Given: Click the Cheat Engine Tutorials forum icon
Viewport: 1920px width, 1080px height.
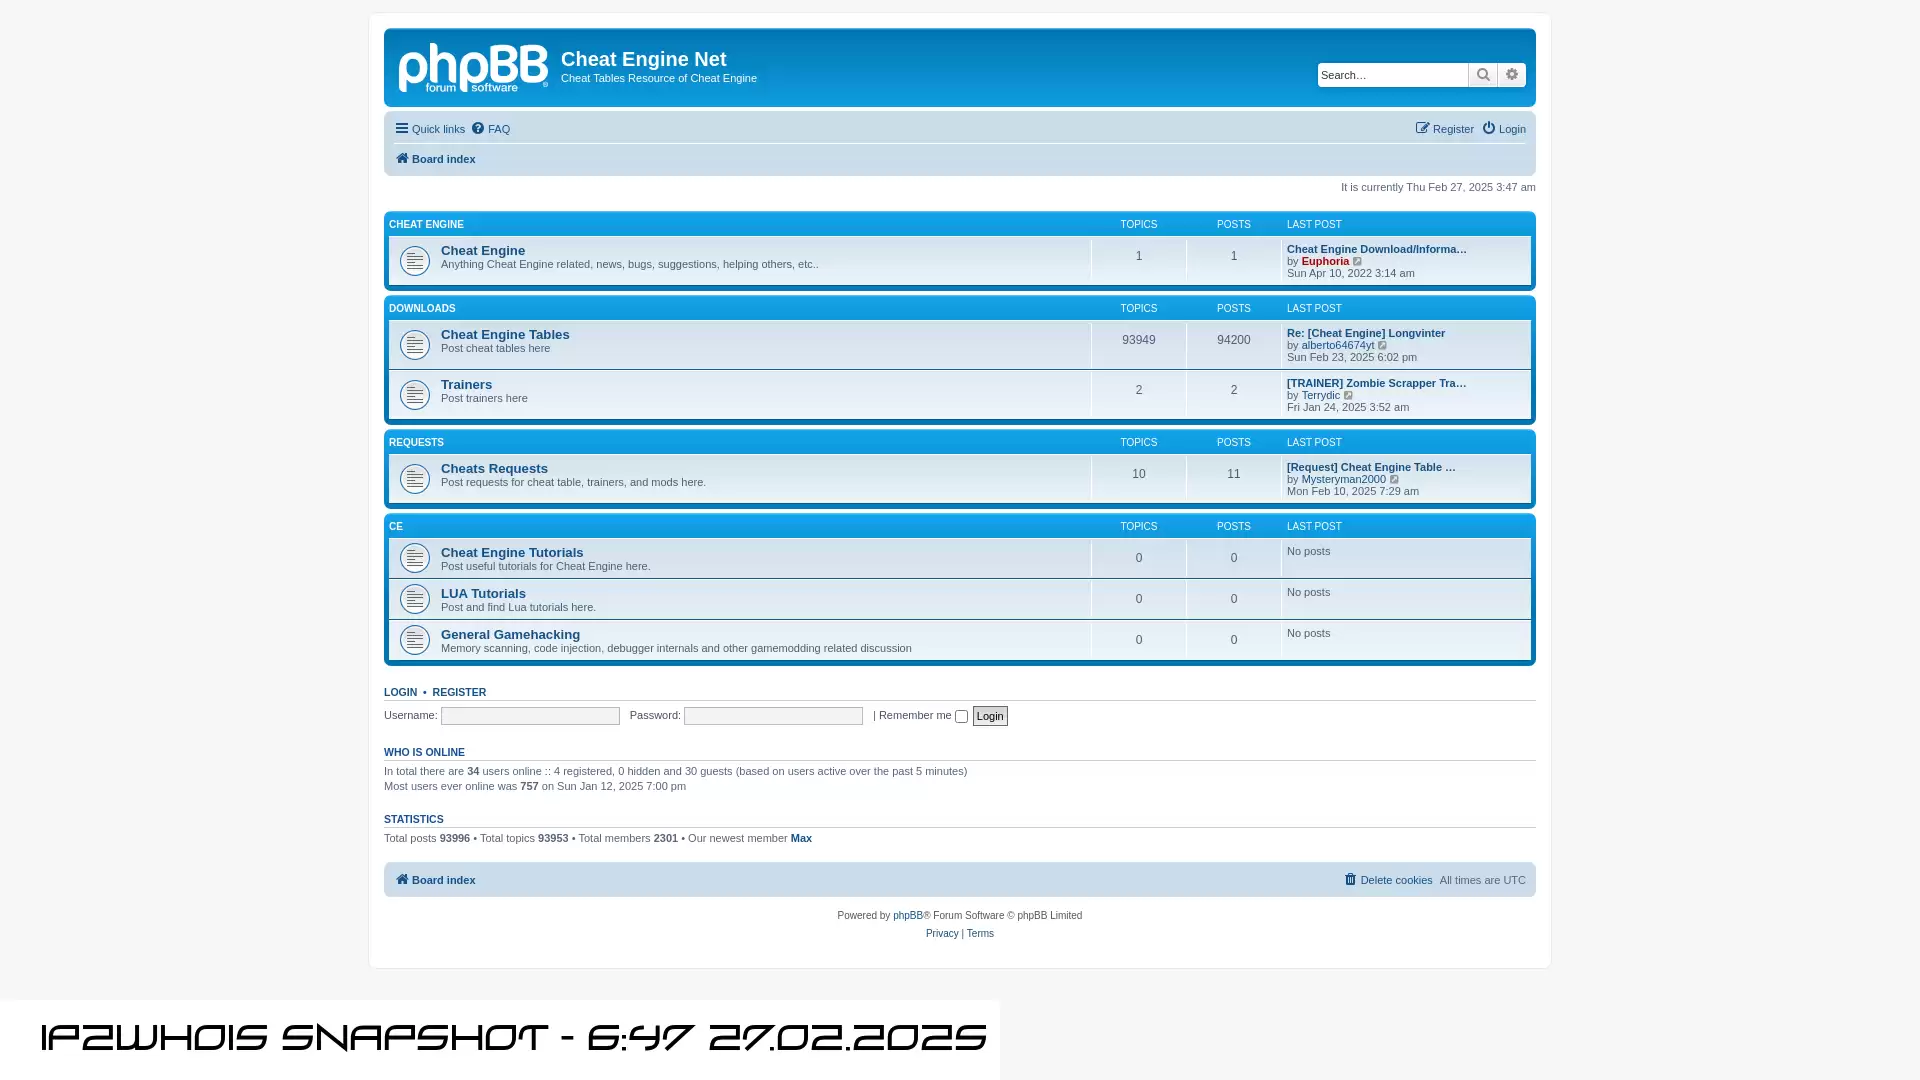Looking at the screenshot, I should tap(415, 558).
